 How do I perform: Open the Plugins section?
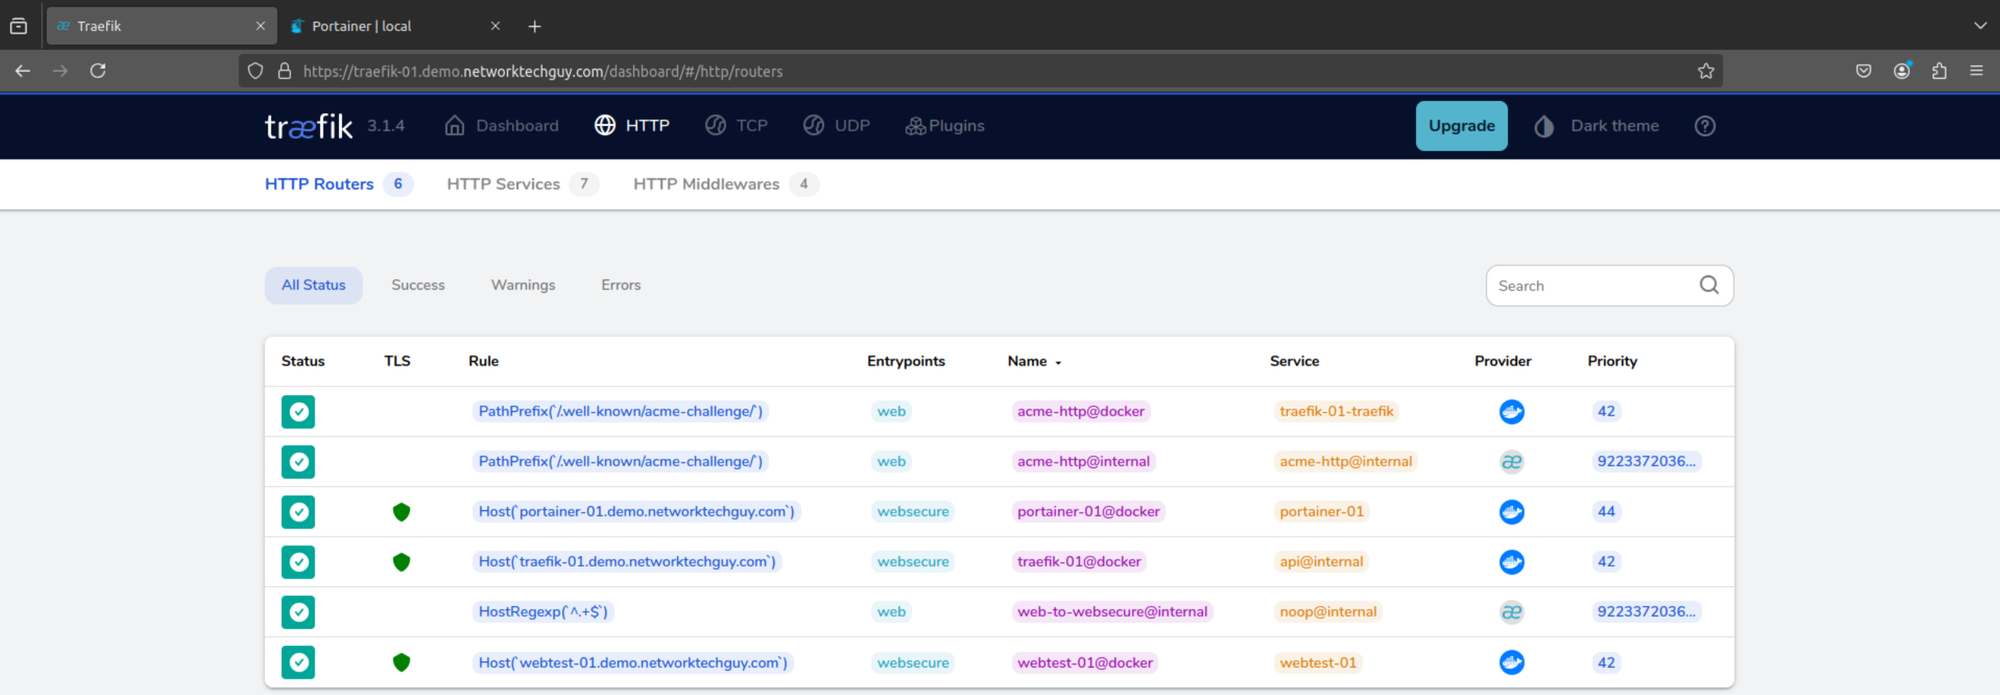pos(945,125)
